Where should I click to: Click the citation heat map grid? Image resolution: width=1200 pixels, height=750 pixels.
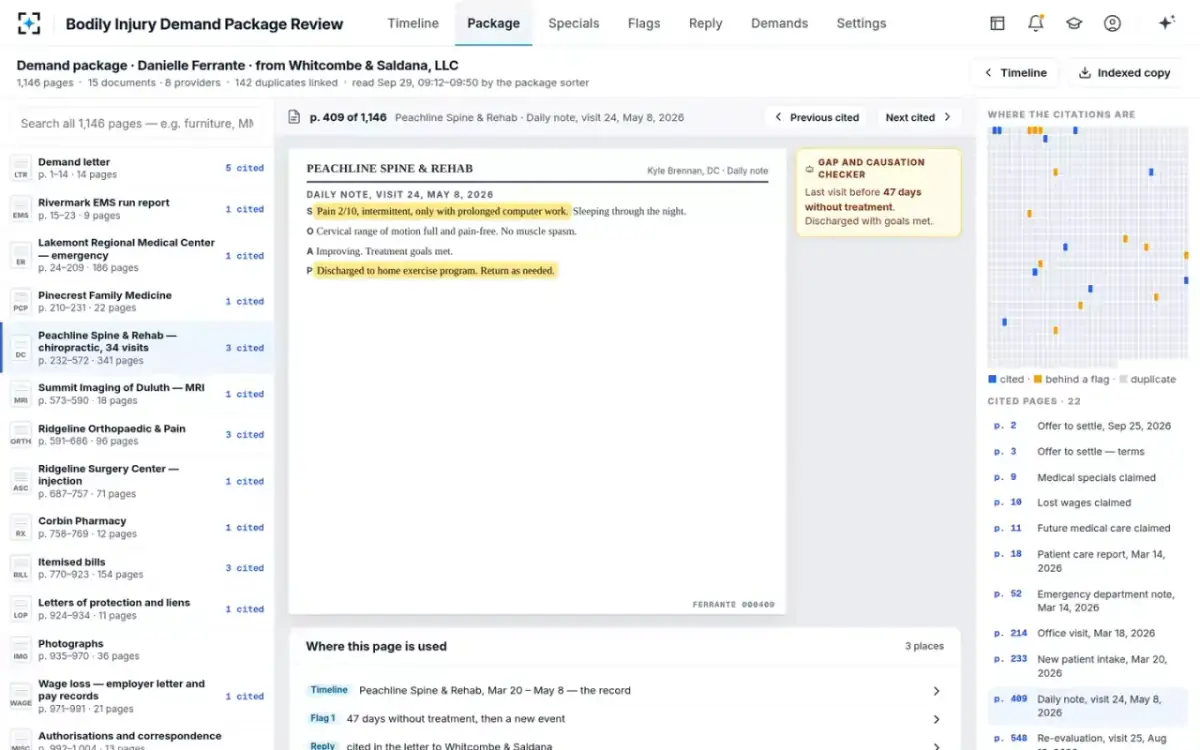tap(1088, 246)
